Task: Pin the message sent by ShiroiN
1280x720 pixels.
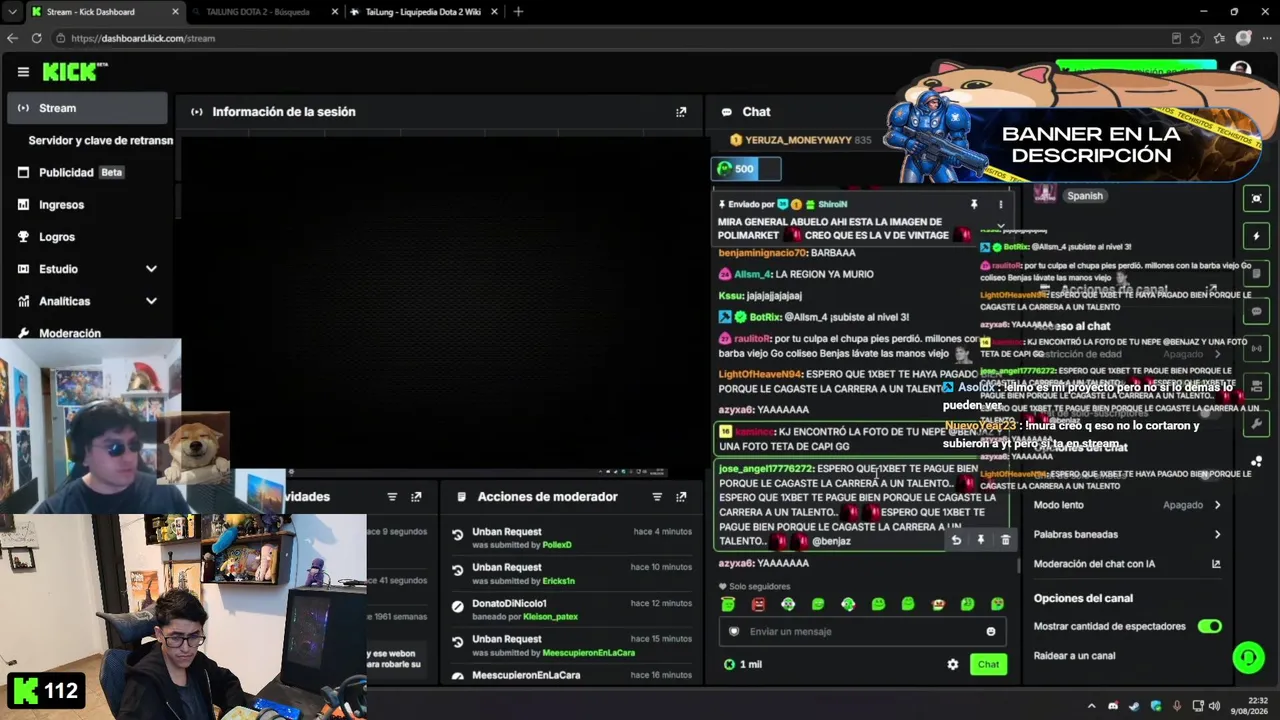Action: 974,204
